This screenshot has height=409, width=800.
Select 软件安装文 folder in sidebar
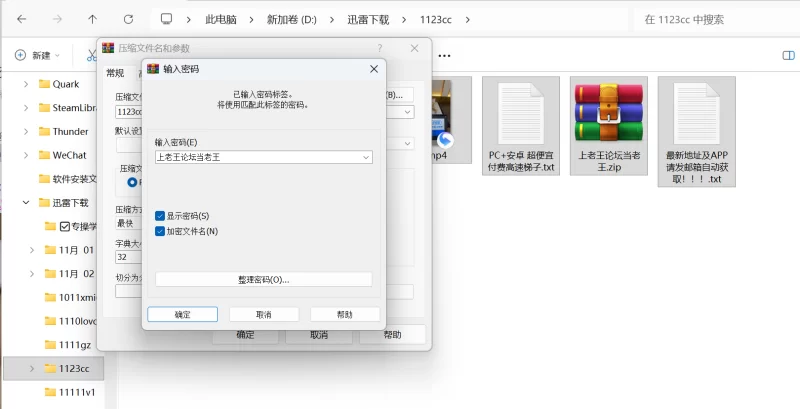pos(67,179)
